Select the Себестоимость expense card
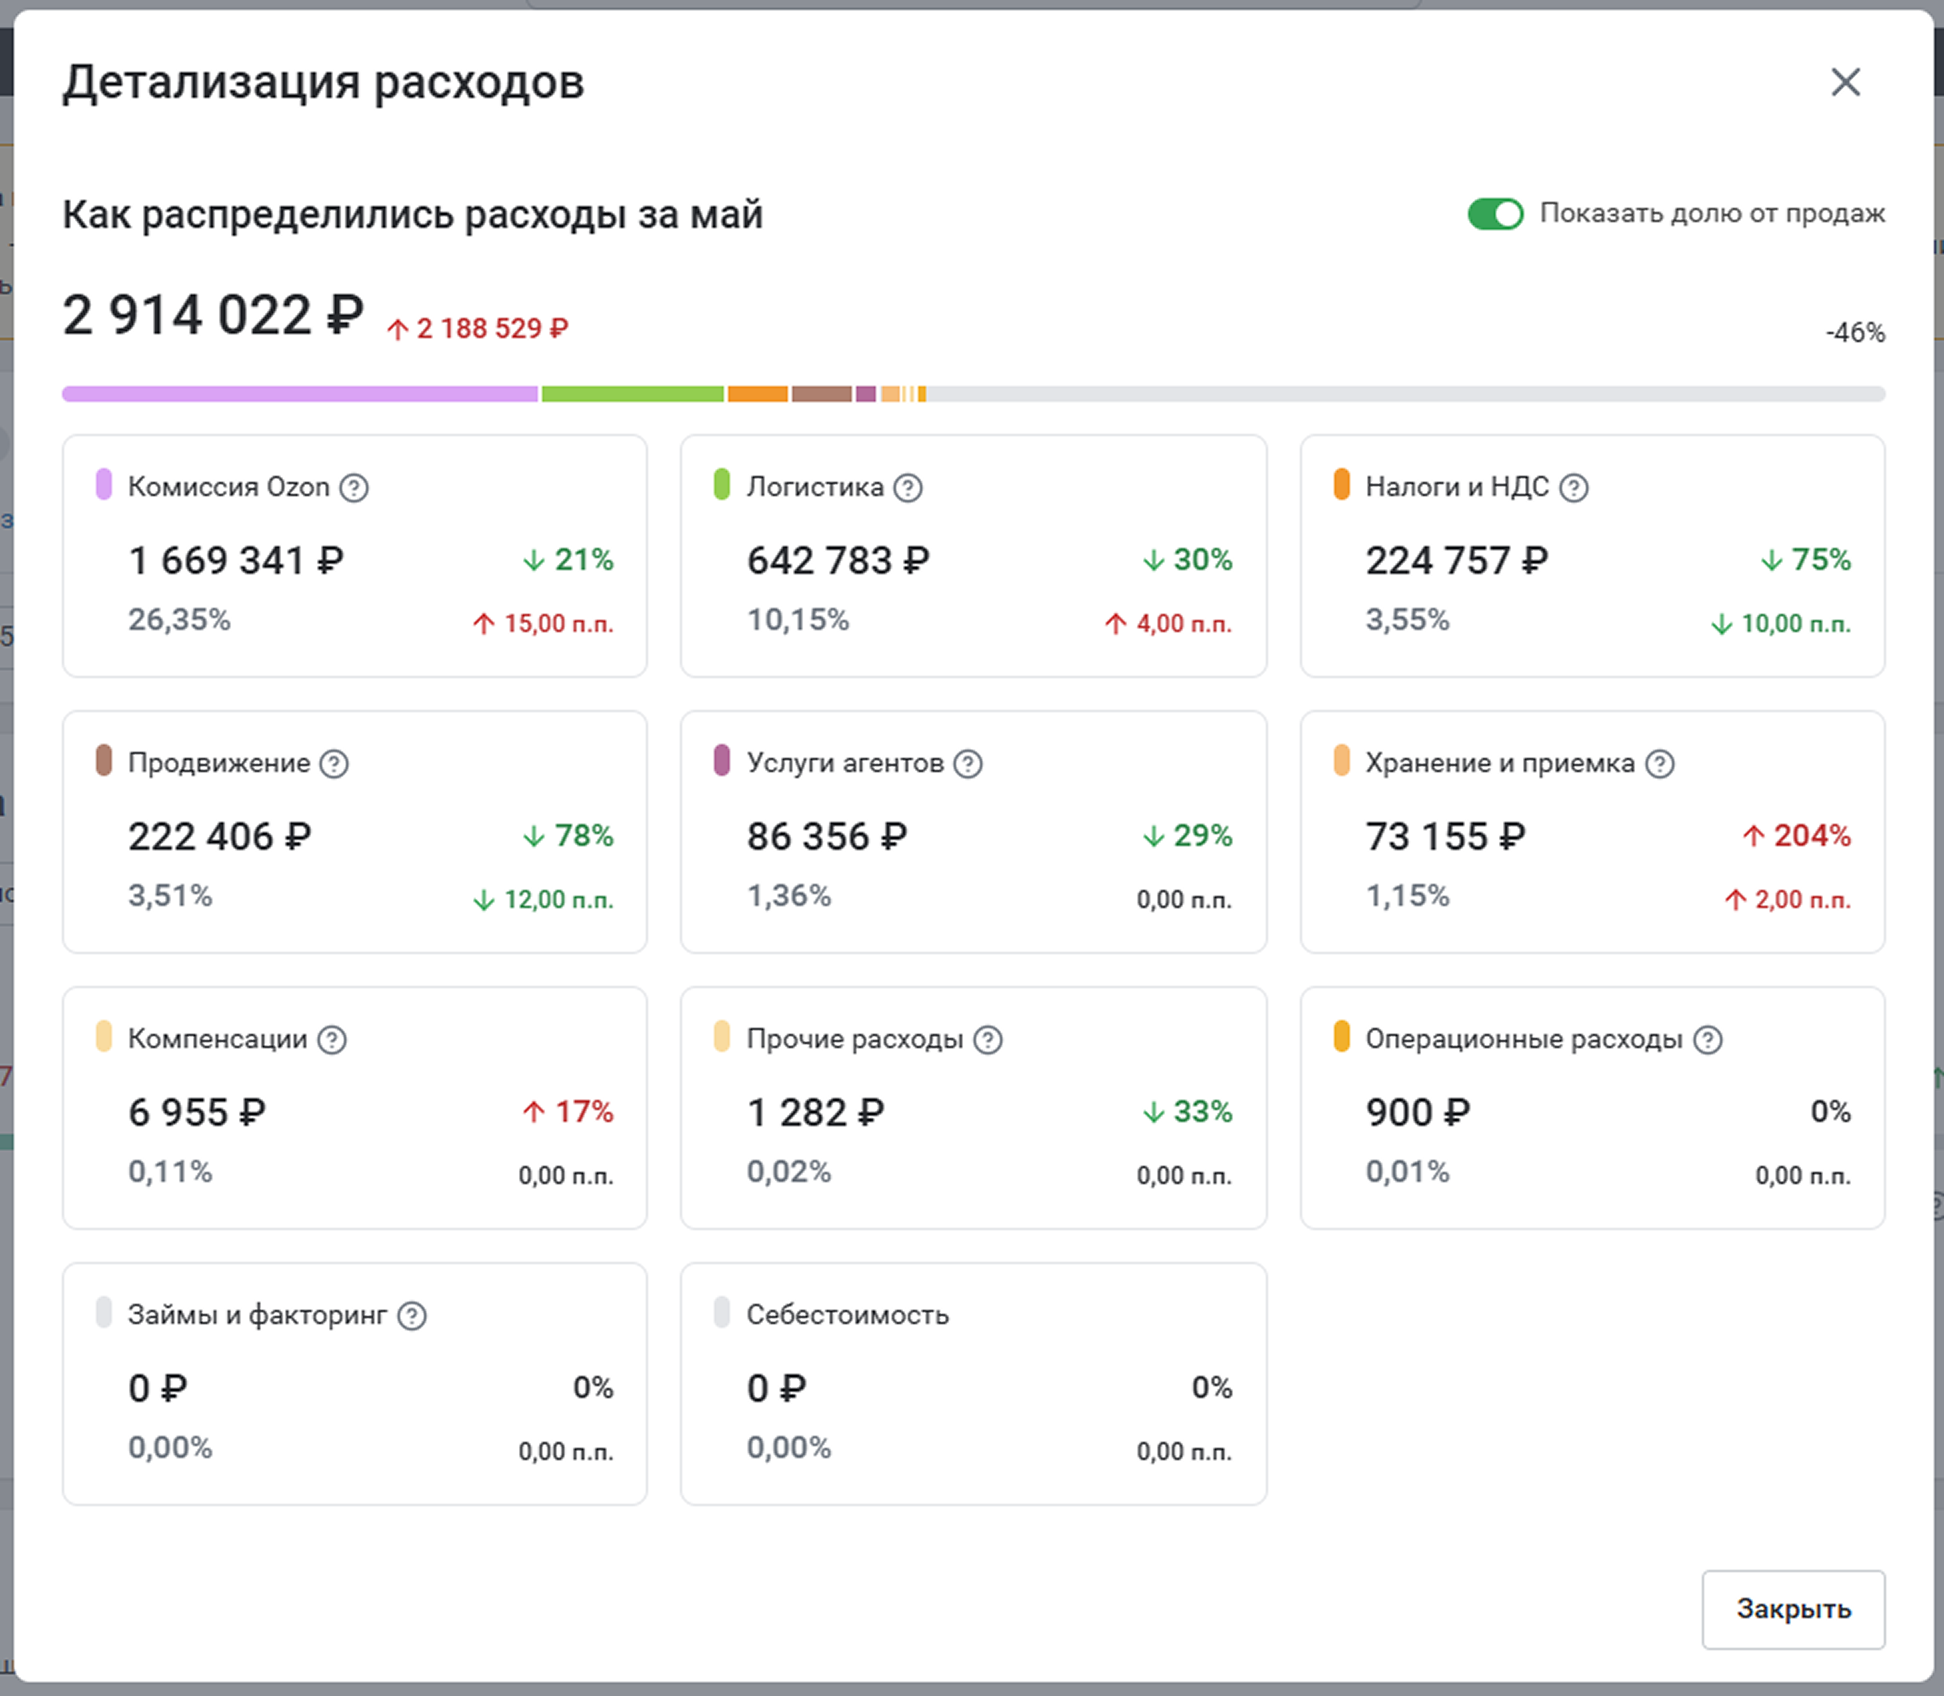The height and width of the screenshot is (1696, 1944). point(973,1383)
